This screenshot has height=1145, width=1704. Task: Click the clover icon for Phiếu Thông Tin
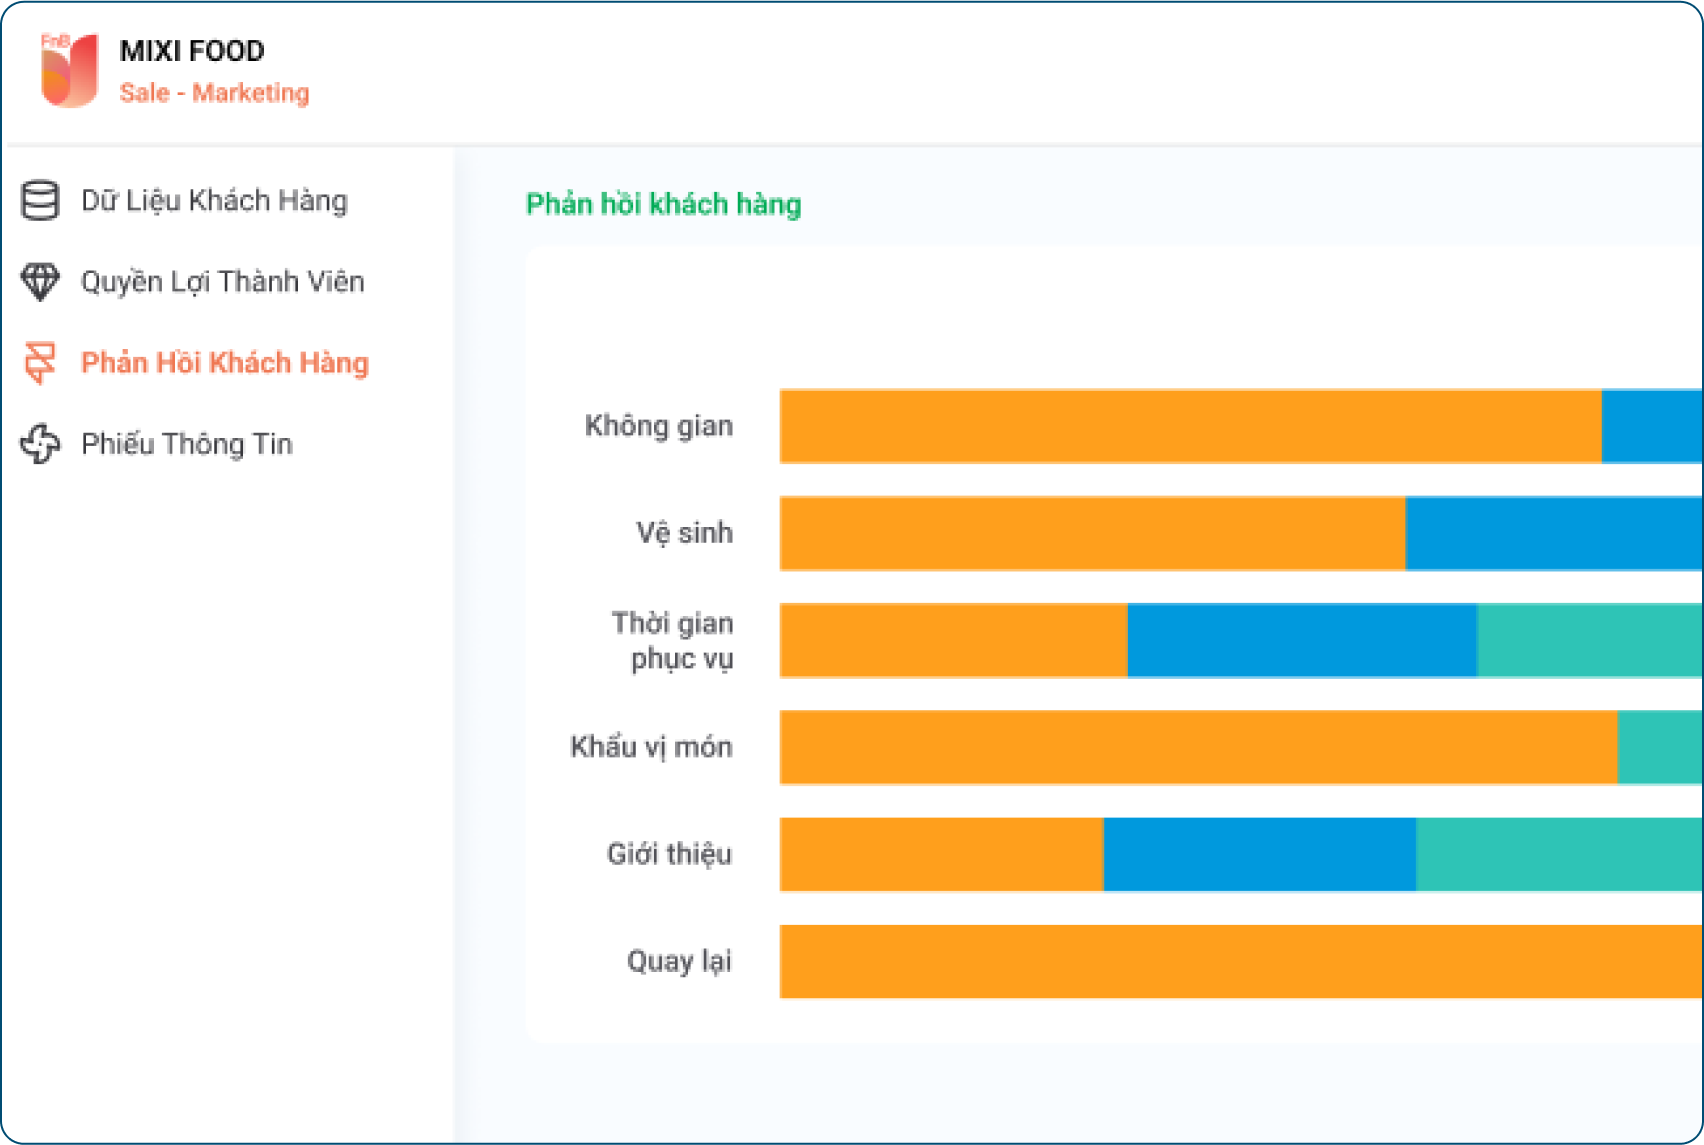[41, 443]
